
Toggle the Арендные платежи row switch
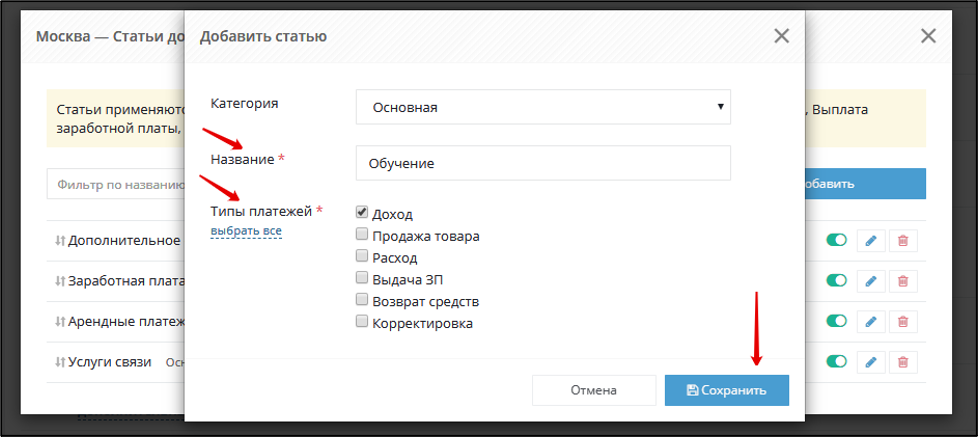837,321
